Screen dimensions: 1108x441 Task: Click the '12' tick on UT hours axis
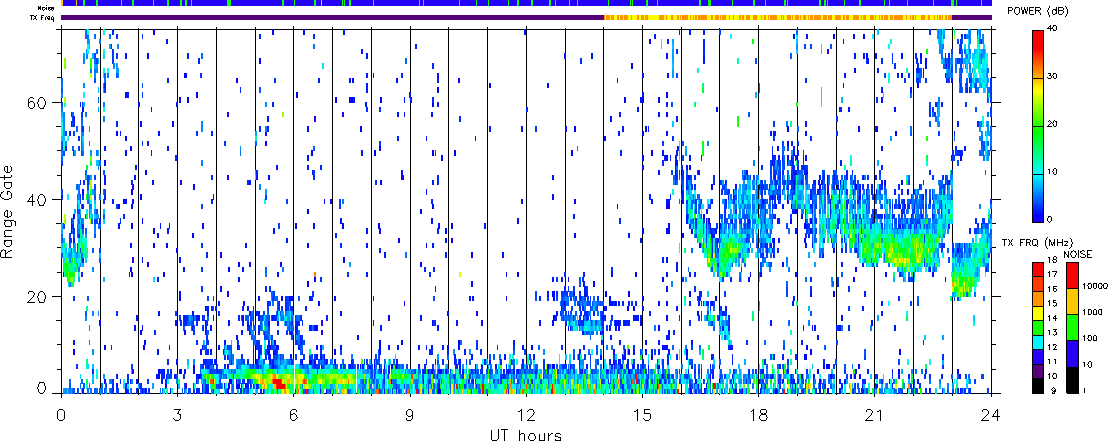coord(526,415)
